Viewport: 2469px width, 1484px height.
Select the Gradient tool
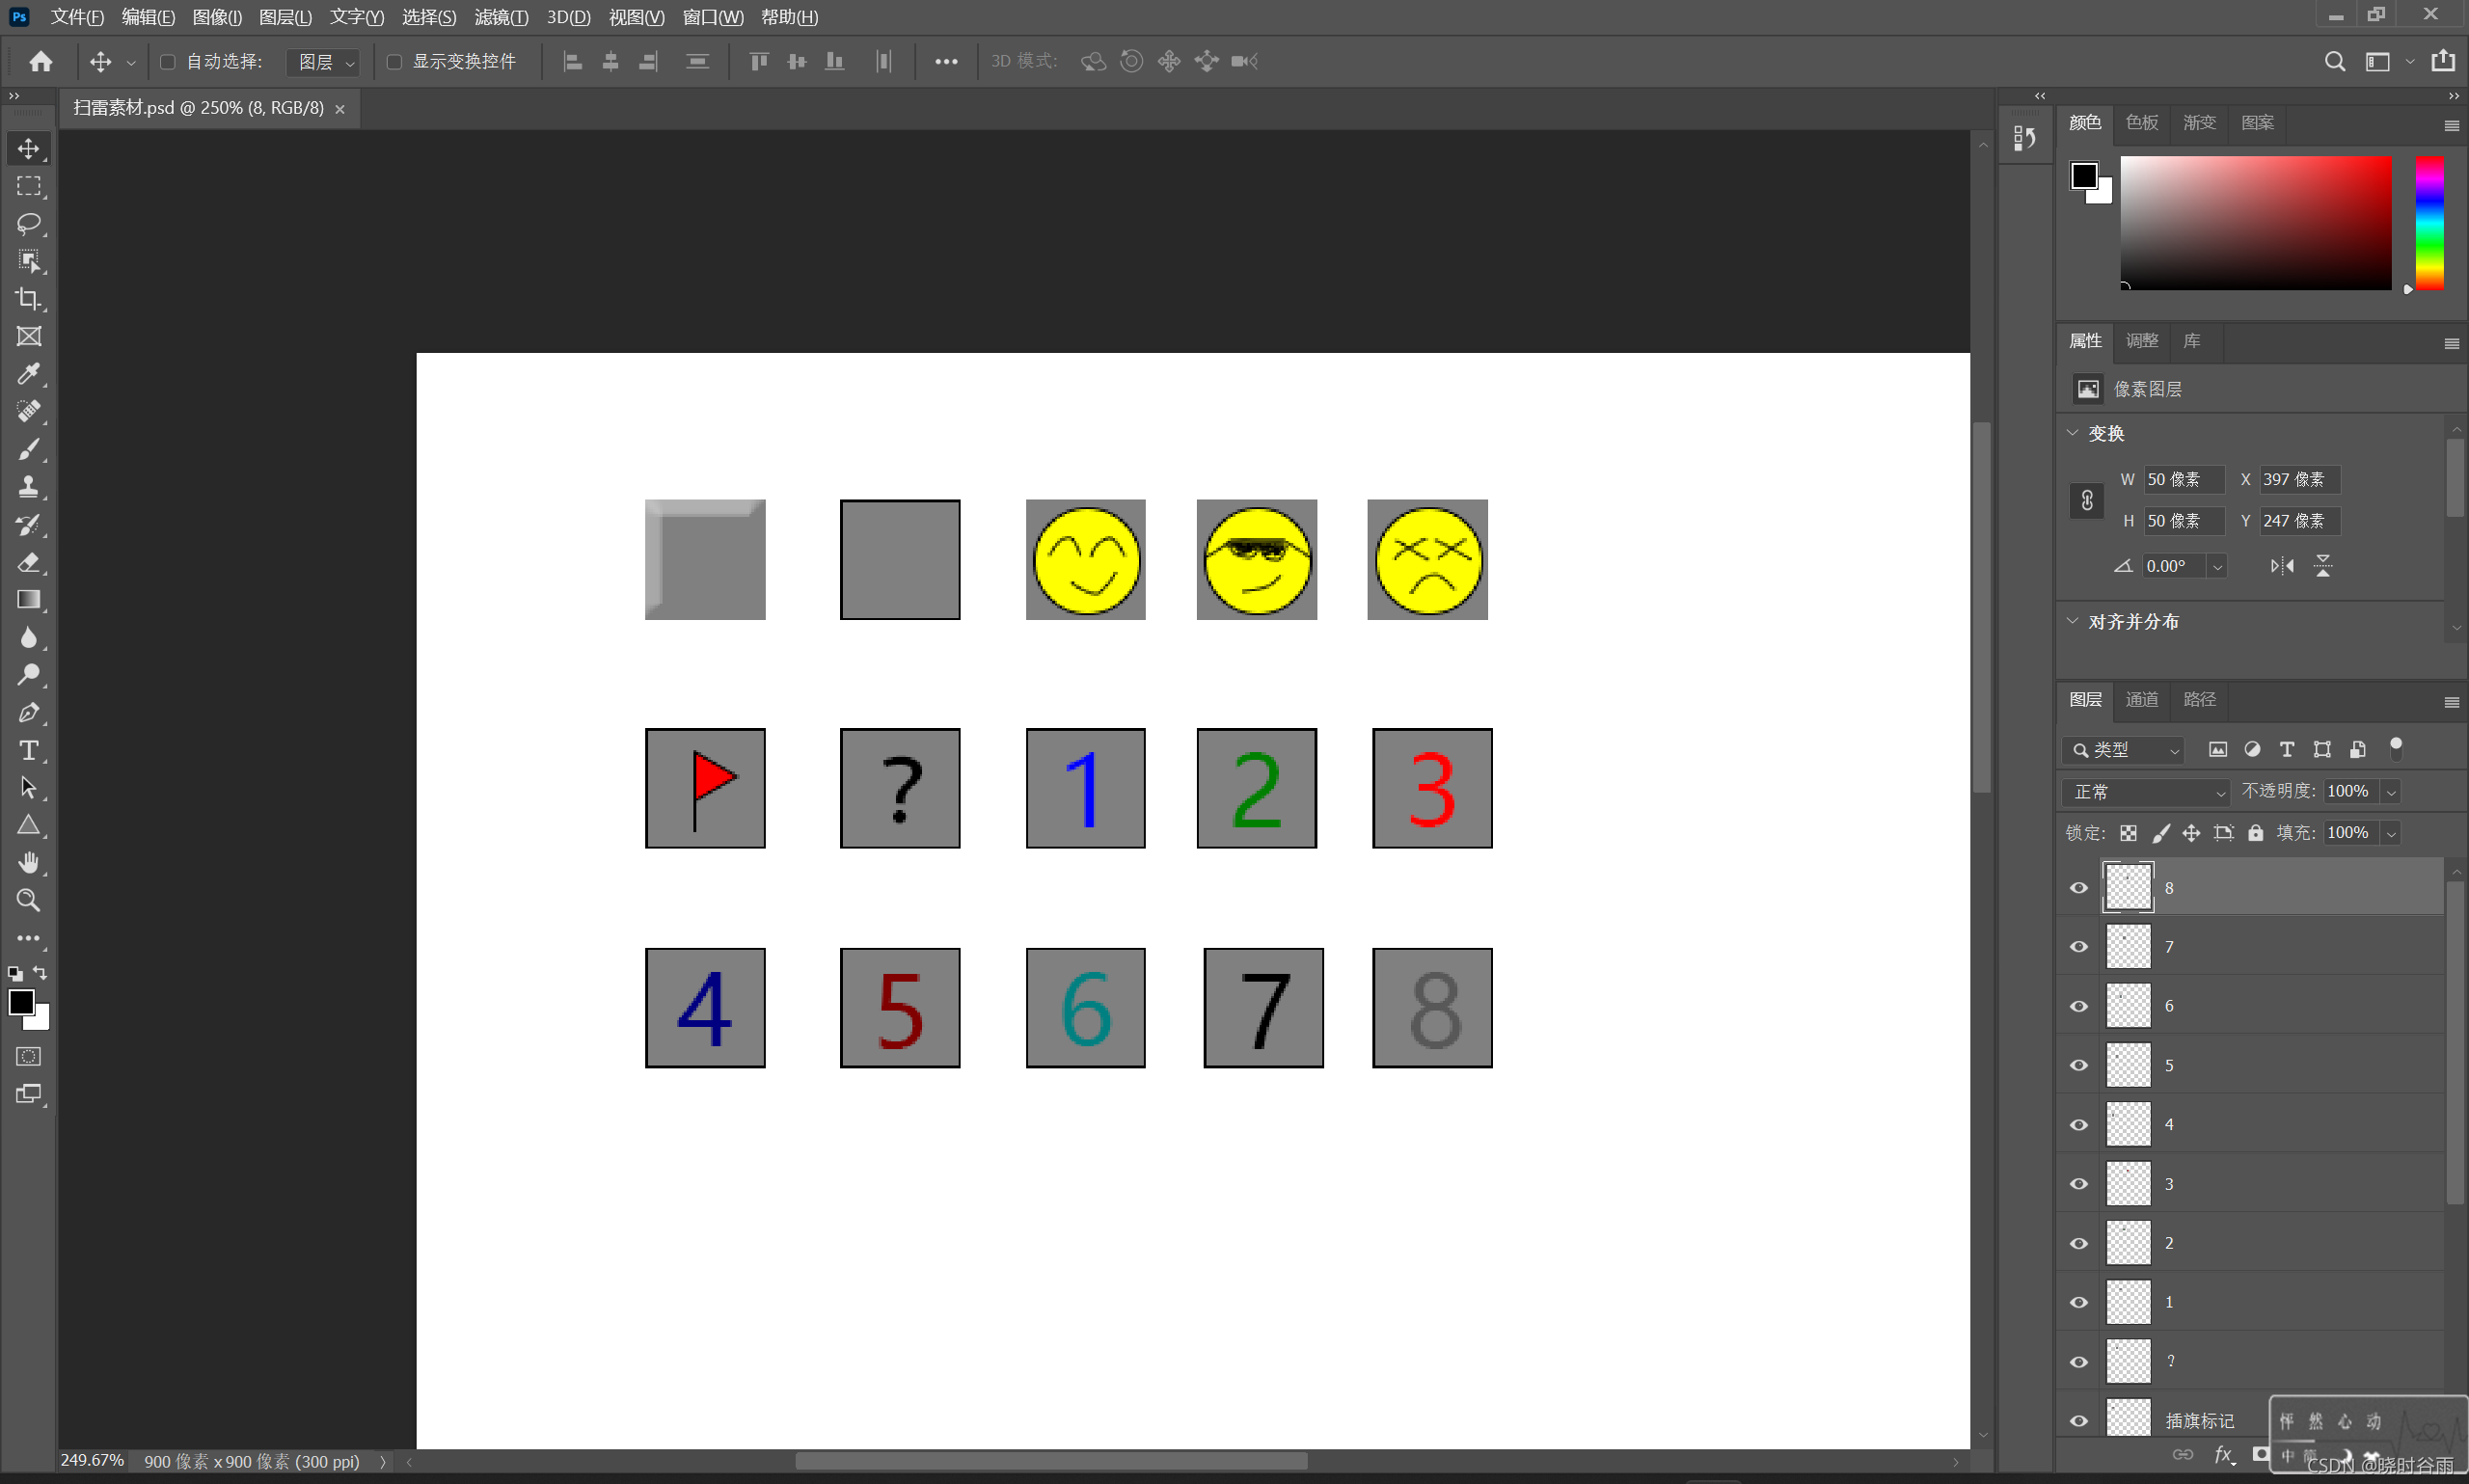(28, 600)
